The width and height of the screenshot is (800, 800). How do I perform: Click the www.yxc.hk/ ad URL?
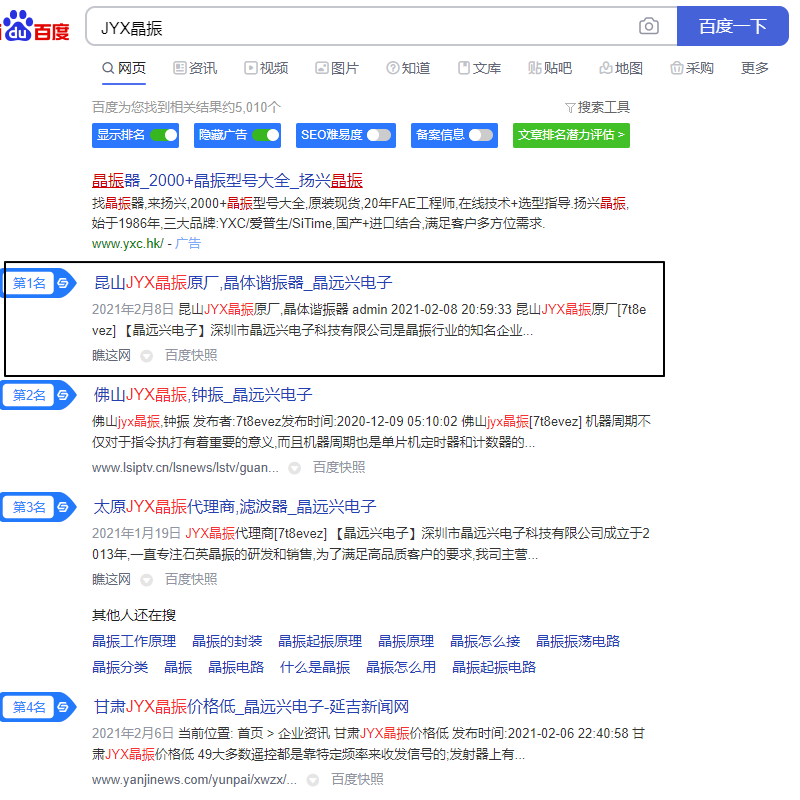click(x=128, y=243)
